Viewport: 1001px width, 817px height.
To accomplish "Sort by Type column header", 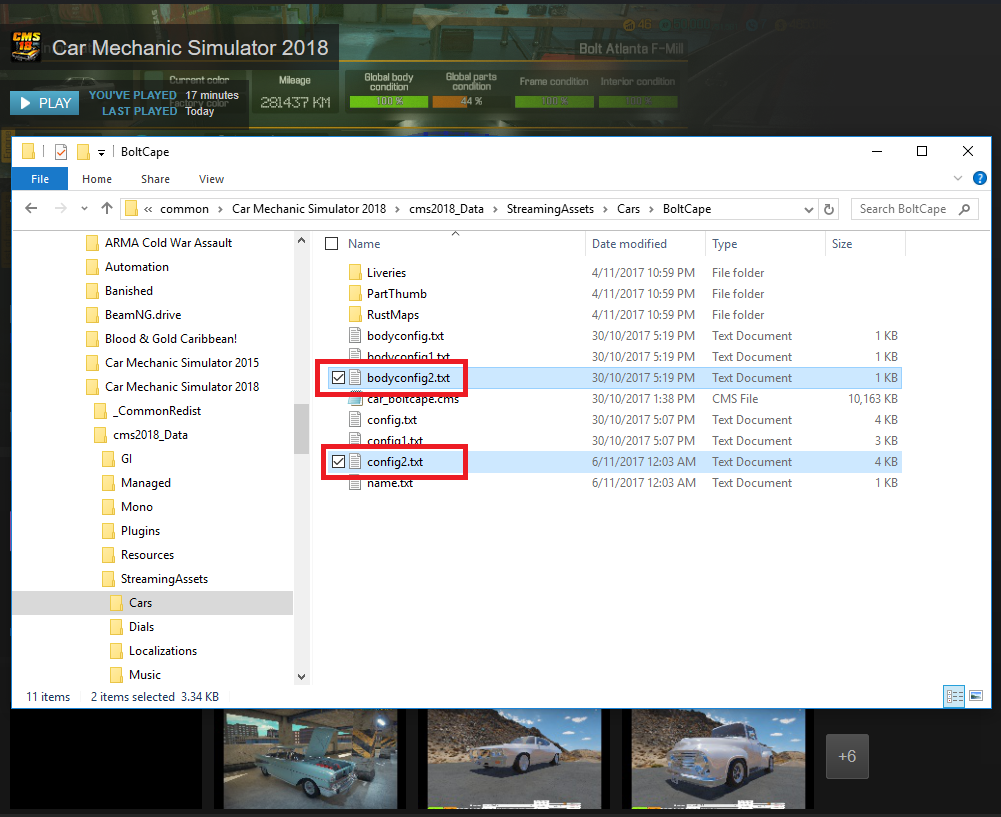I will coord(725,244).
